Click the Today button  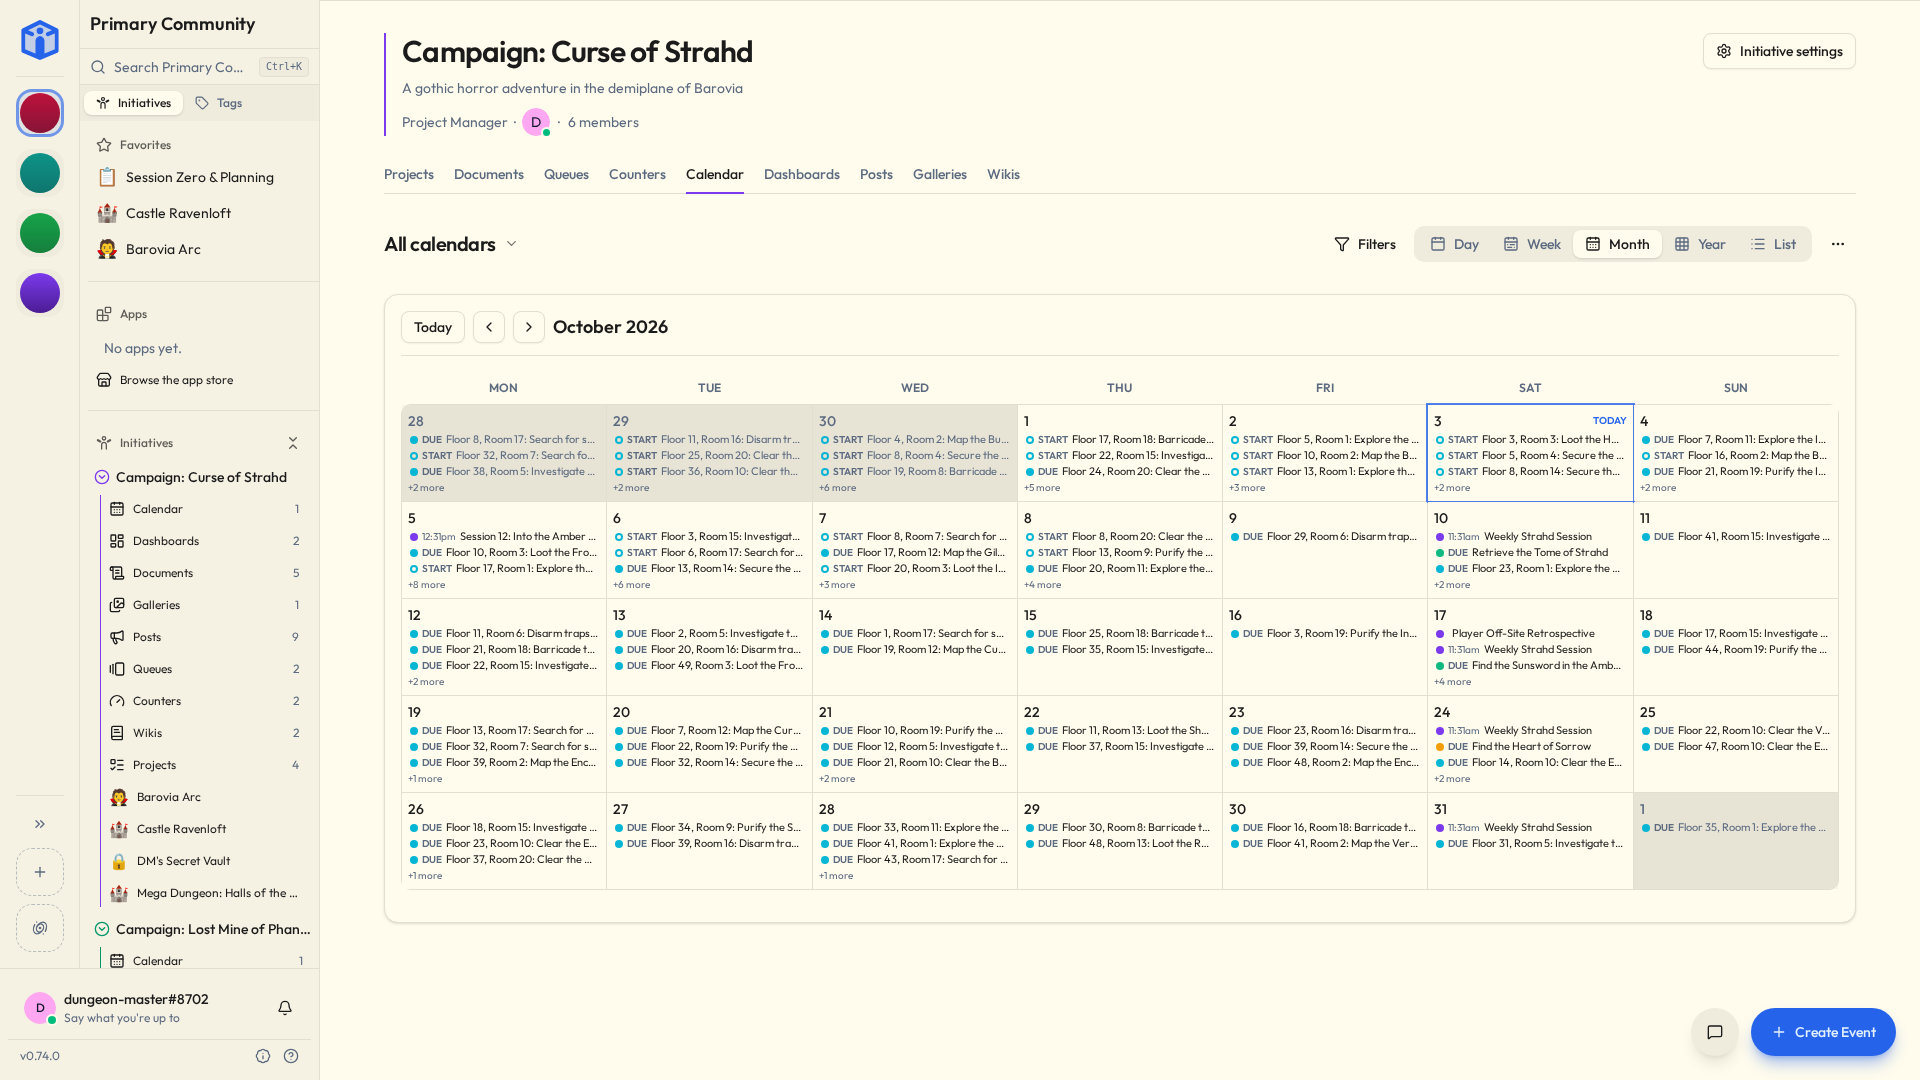433,327
